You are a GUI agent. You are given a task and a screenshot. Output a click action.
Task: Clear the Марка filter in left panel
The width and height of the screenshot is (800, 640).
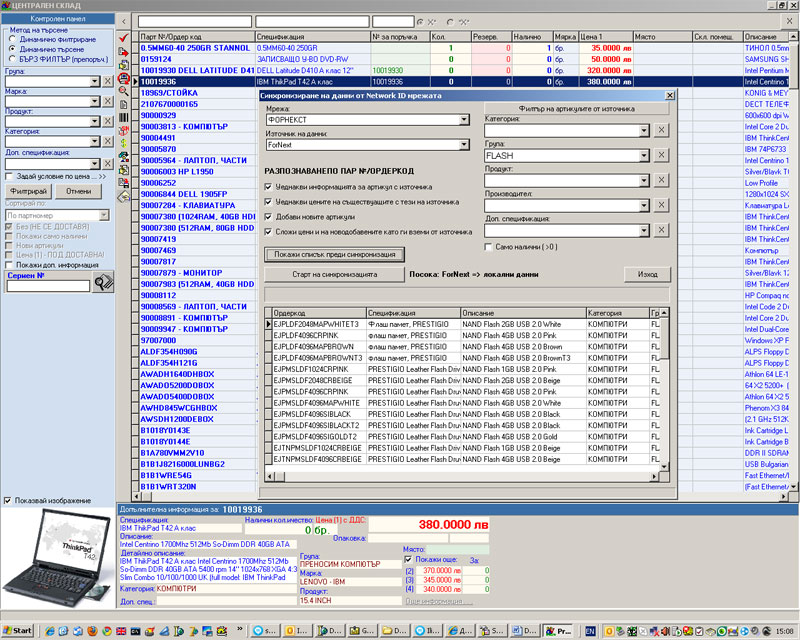tap(108, 101)
